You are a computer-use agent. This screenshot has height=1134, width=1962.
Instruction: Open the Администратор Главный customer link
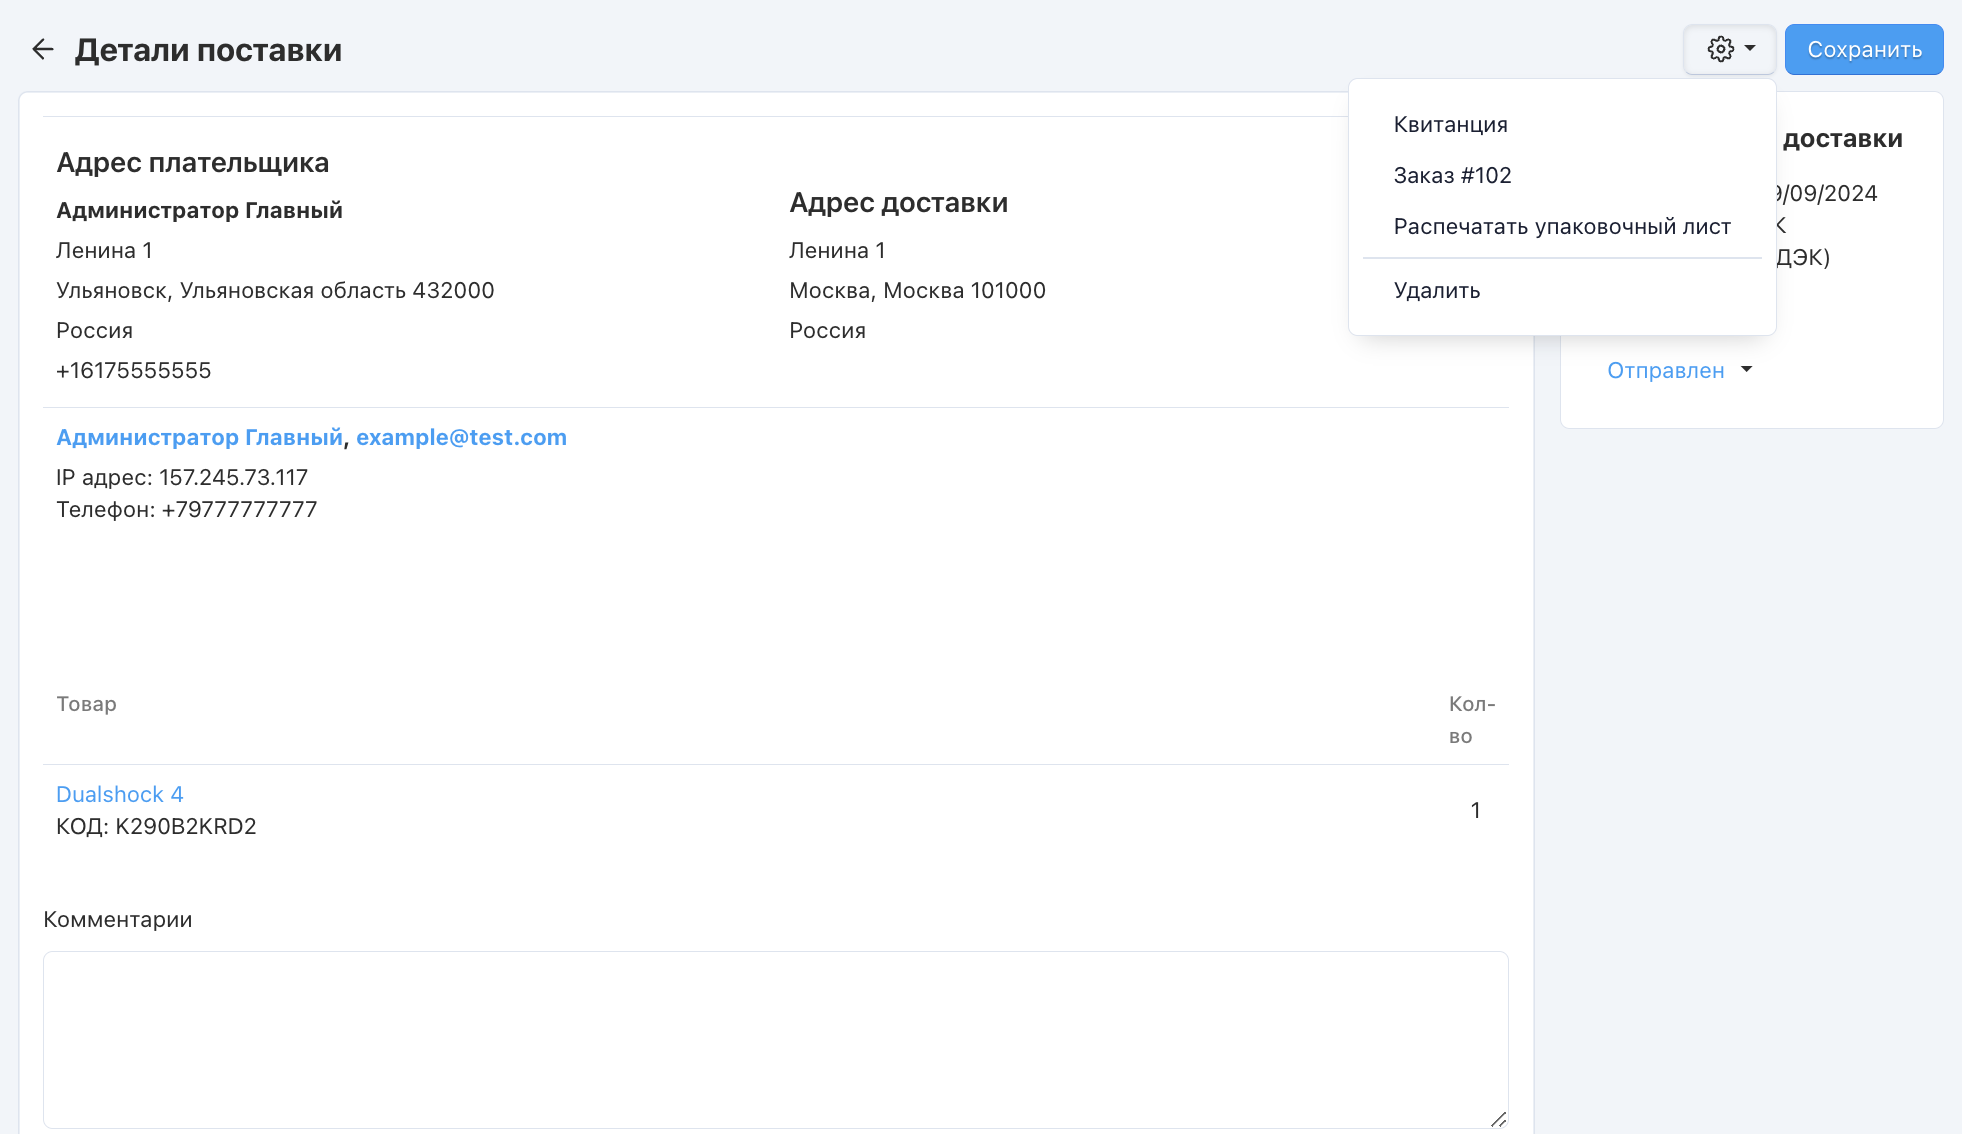199,437
